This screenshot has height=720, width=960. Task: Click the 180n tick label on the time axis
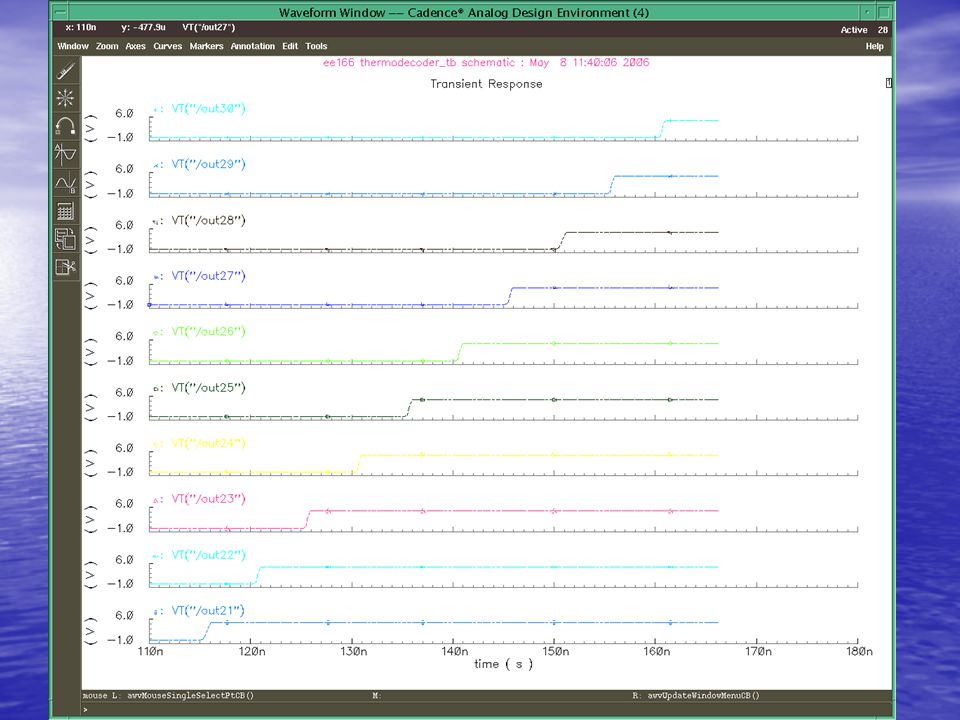859,651
